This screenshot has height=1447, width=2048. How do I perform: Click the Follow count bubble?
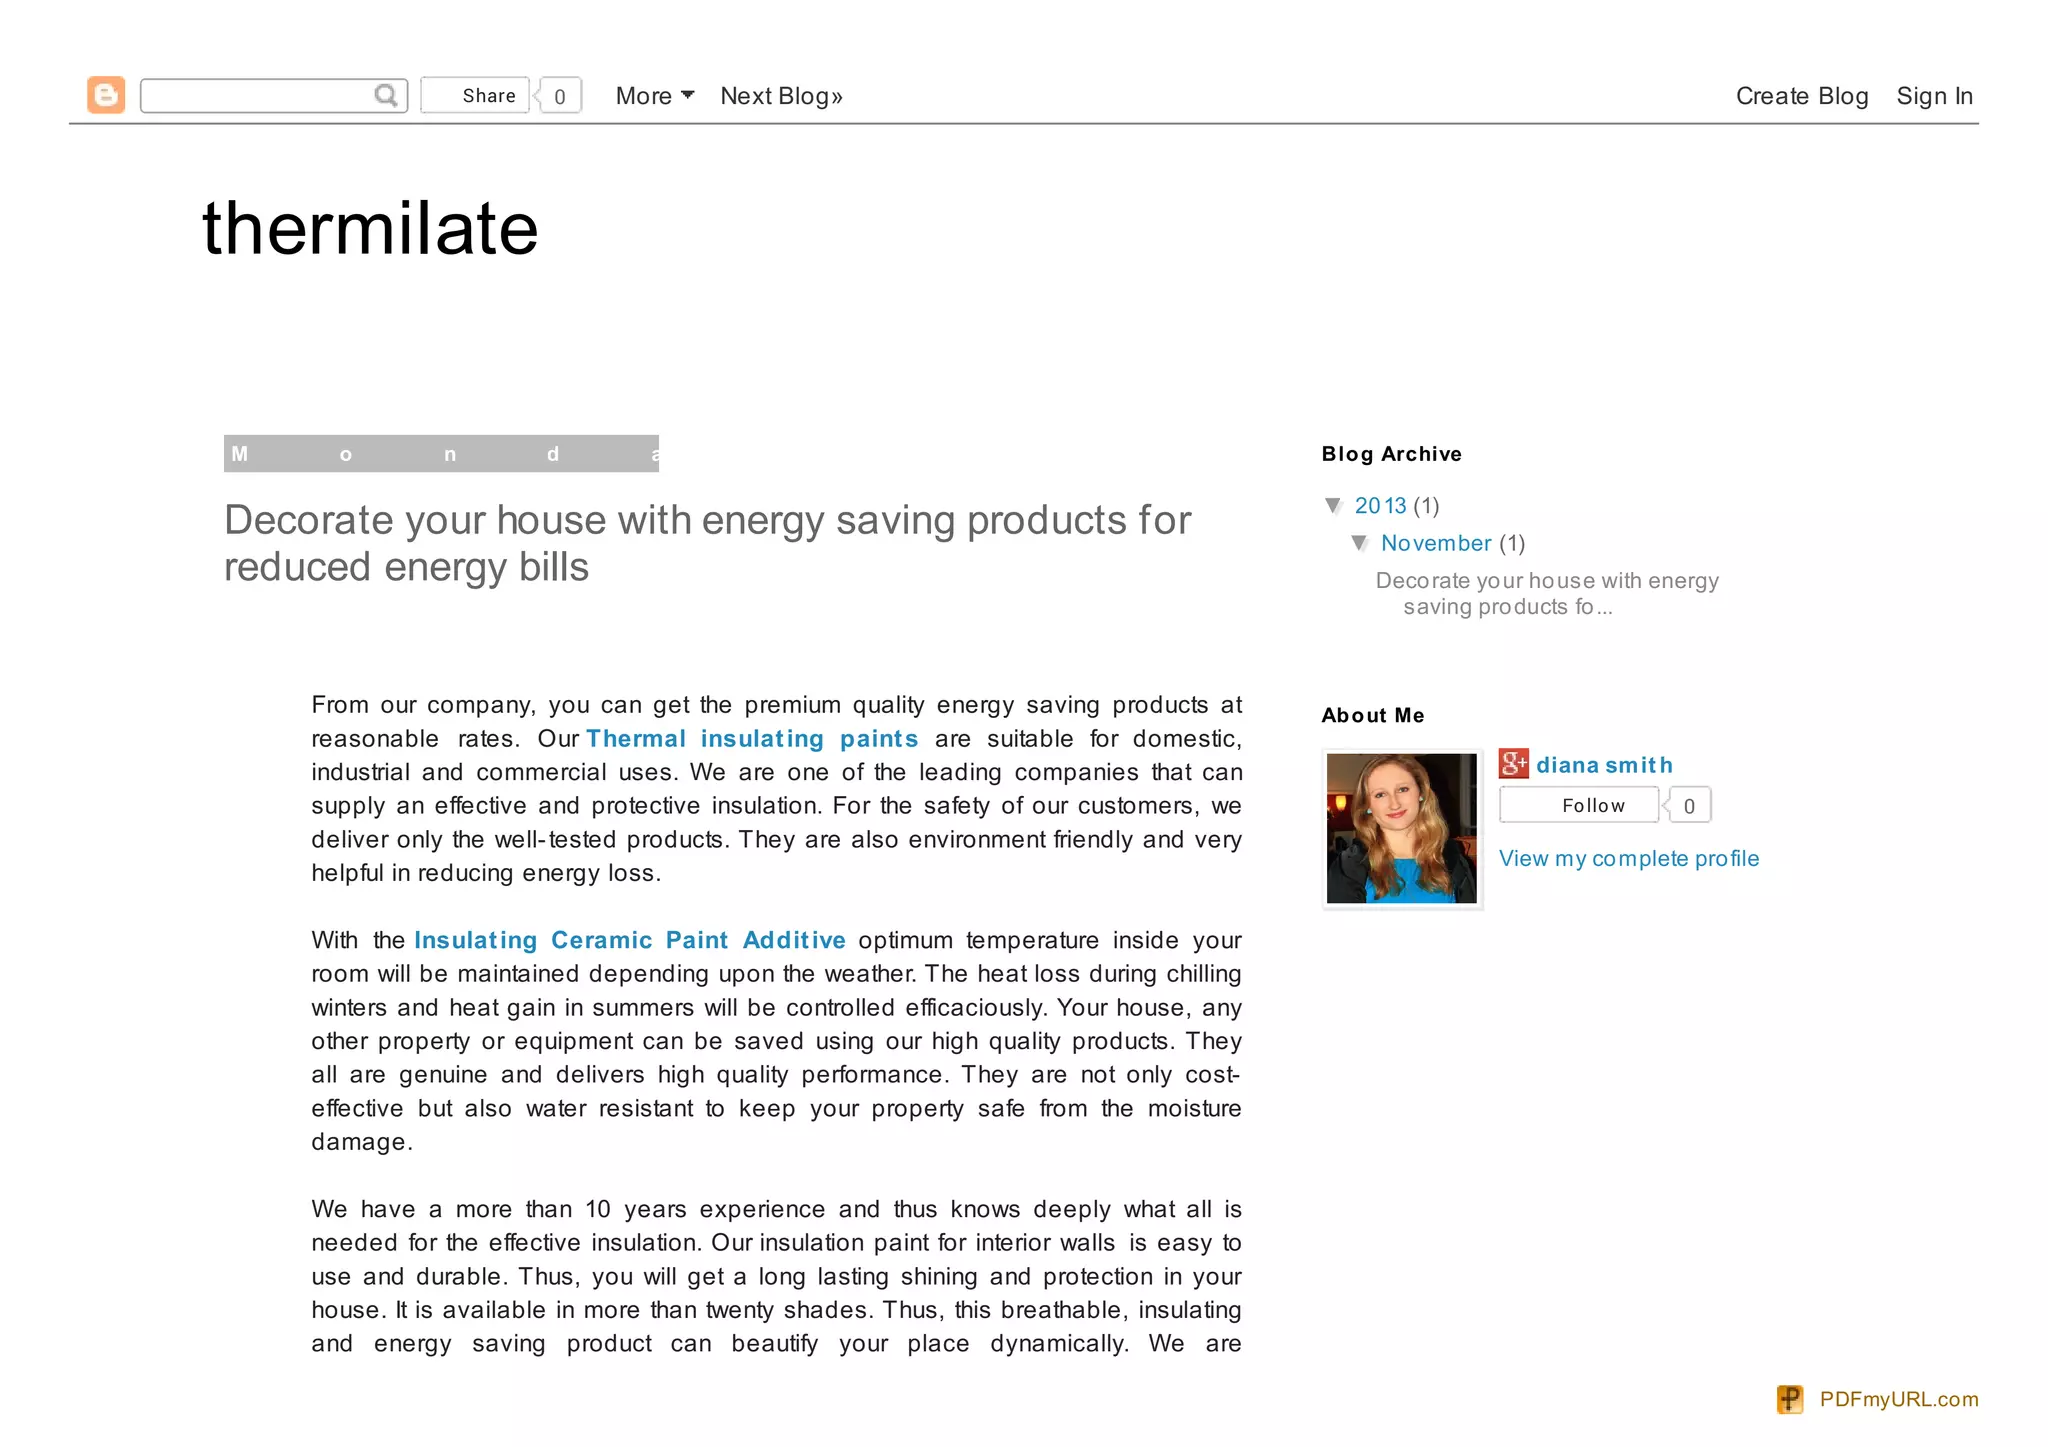pyautogui.click(x=1689, y=806)
